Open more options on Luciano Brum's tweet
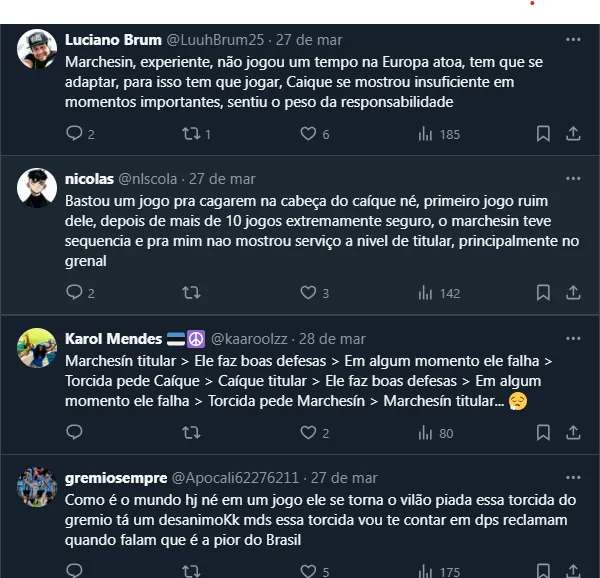Screen dimensions: 600x578 pyautogui.click(x=573, y=40)
